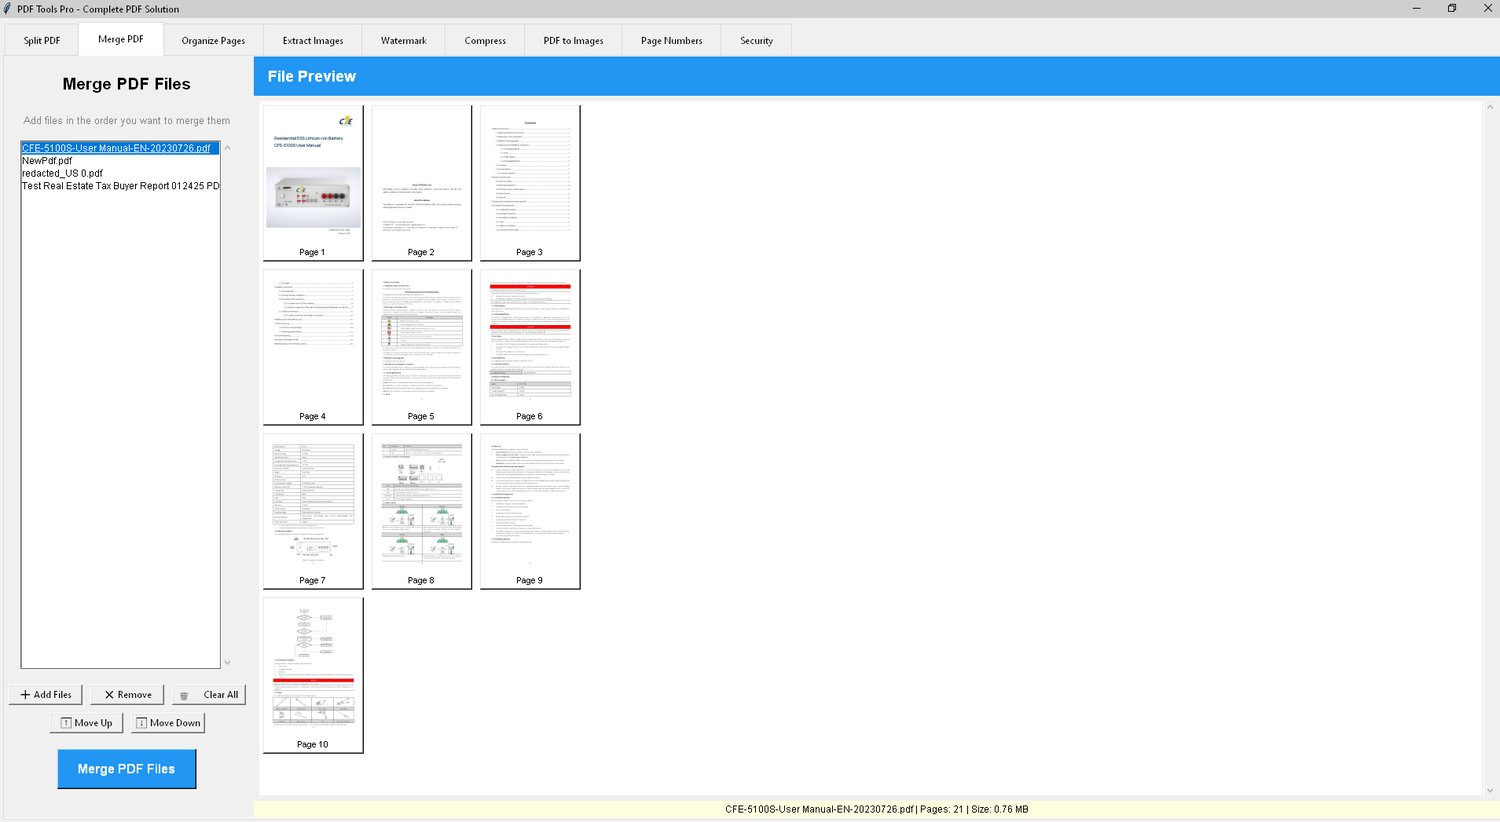Viewport: 1500px width, 822px height.
Task: Click the Add Files button
Action: pyautogui.click(x=46, y=695)
